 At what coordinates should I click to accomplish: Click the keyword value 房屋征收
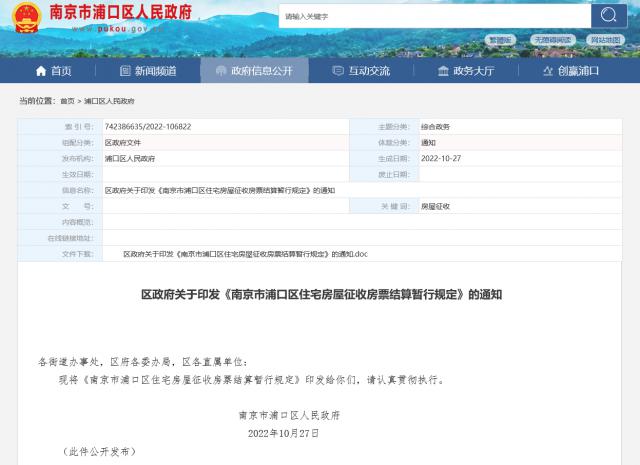tap(435, 206)
